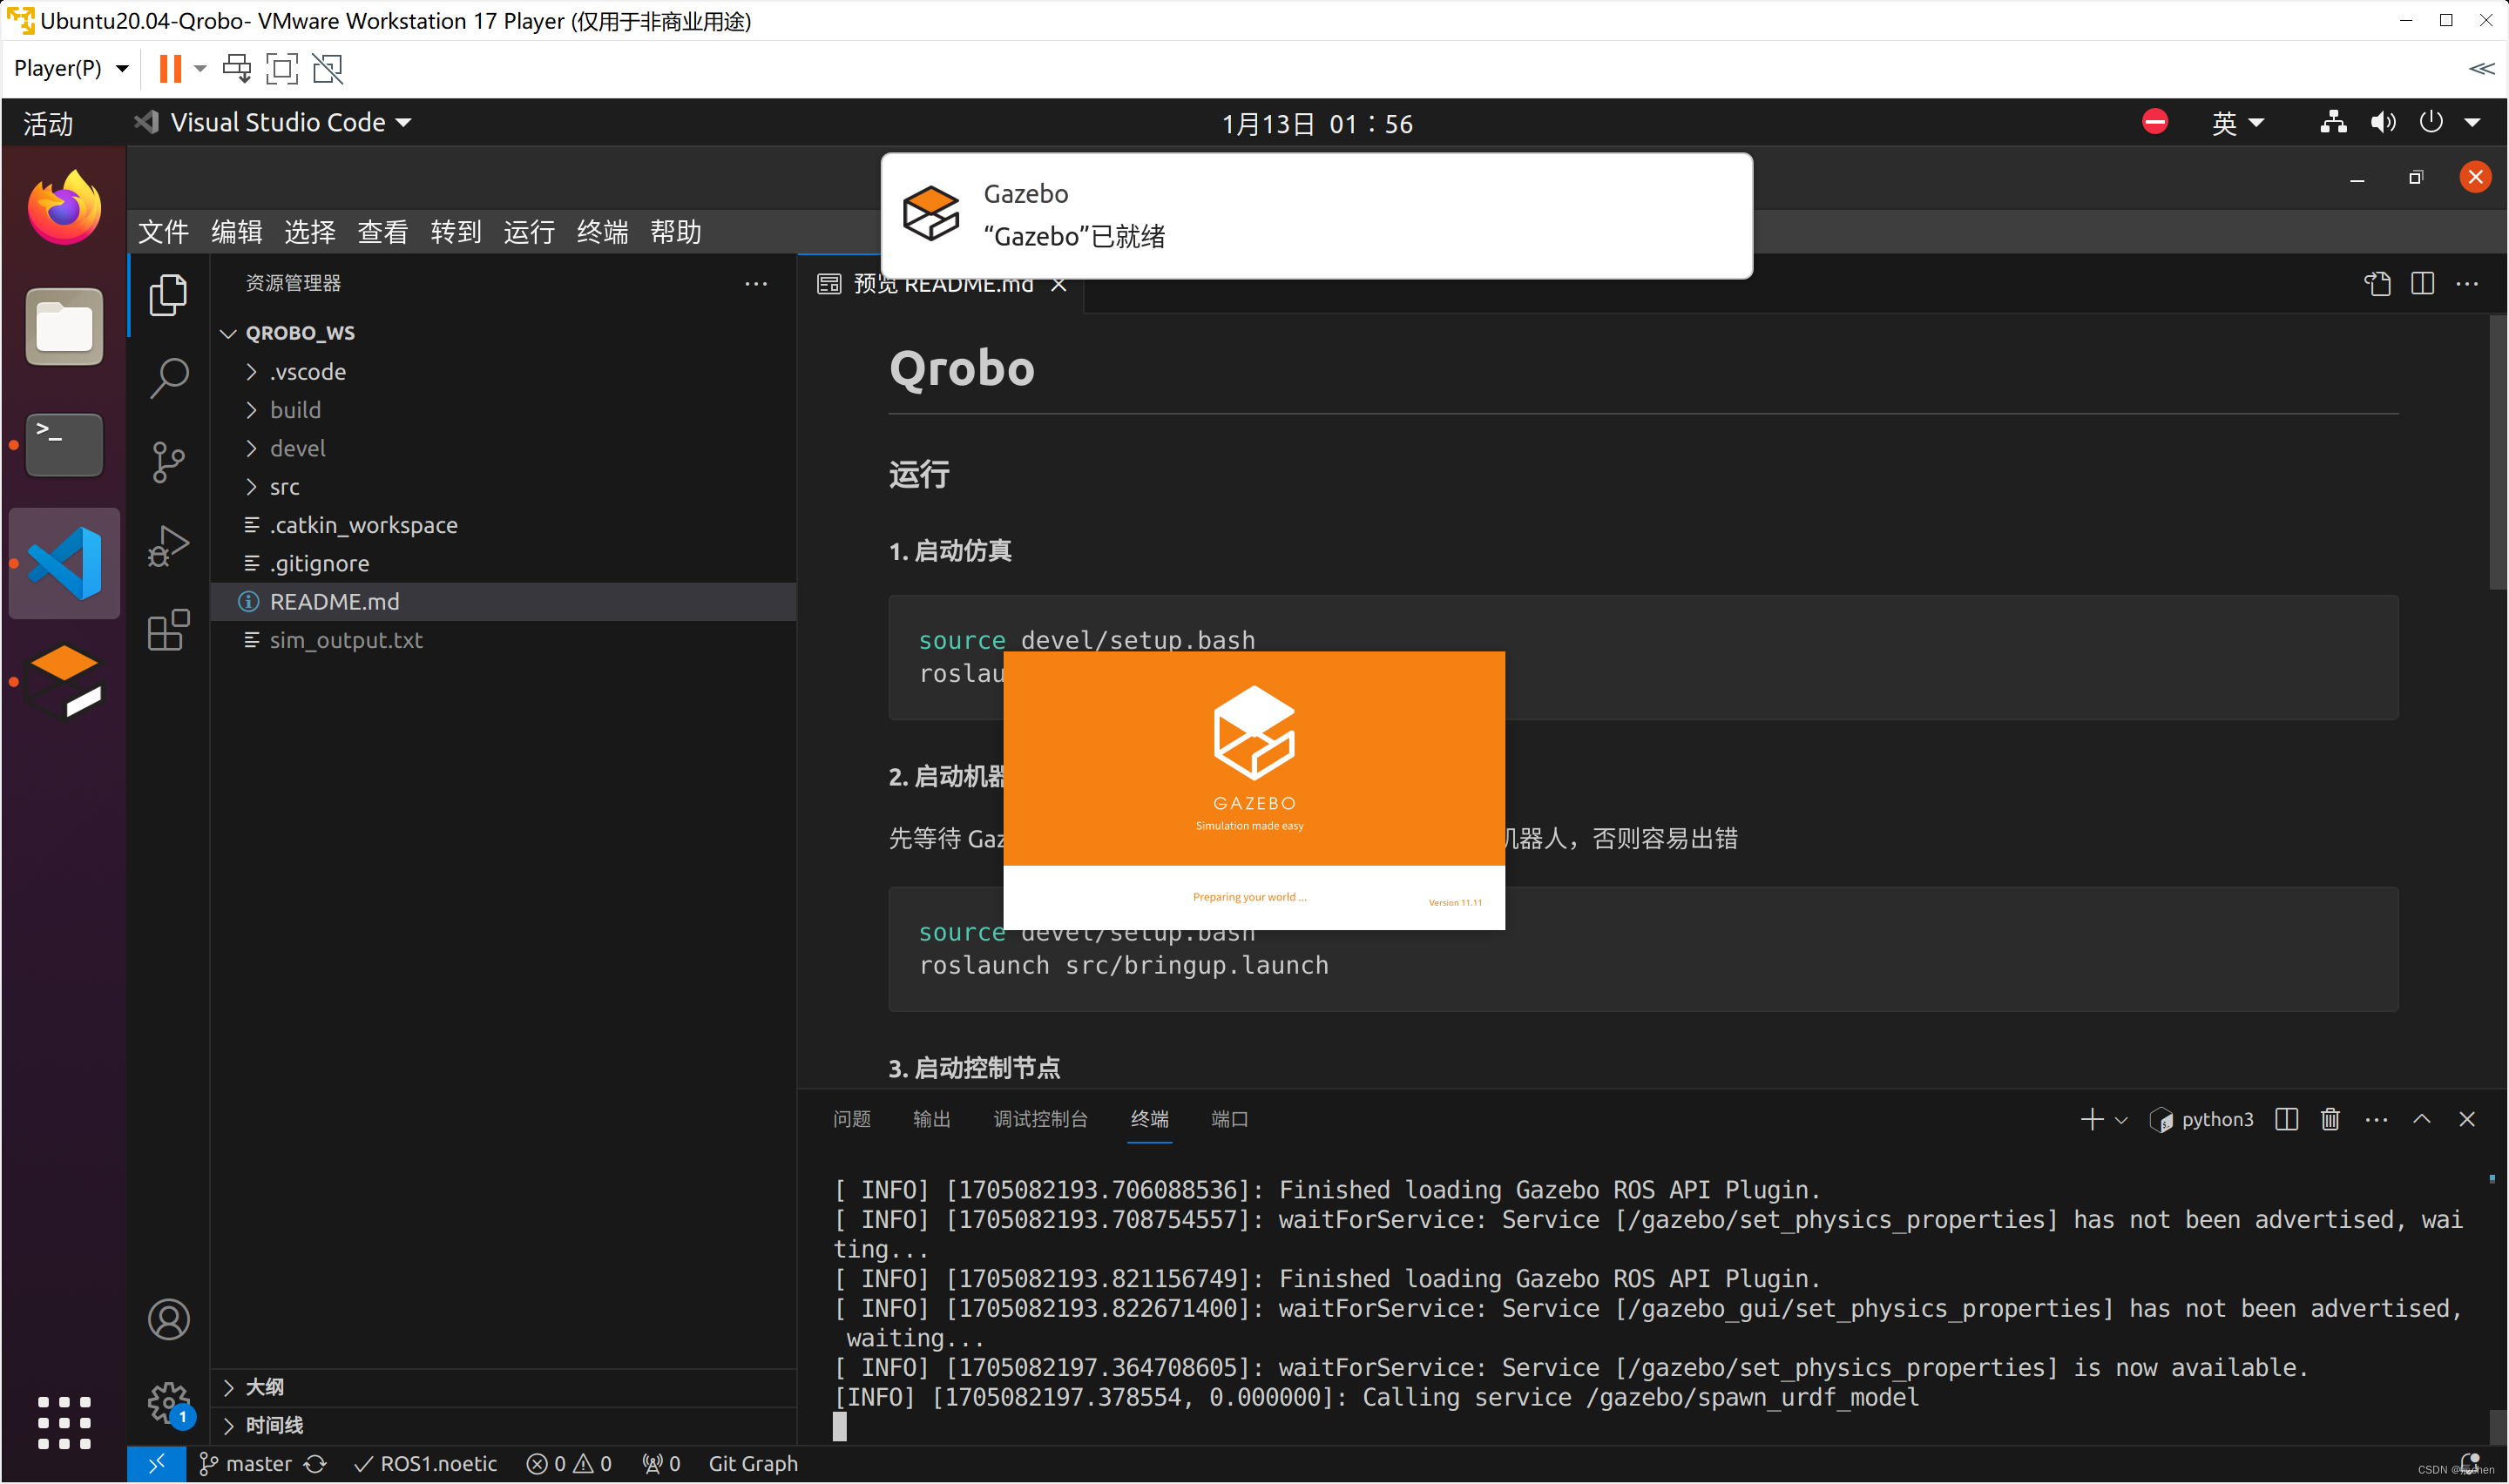Click the send Ctrl+Alt+Del VMware icon
The width and height of the screenshot is (2509, 1484).
(237, 68)
